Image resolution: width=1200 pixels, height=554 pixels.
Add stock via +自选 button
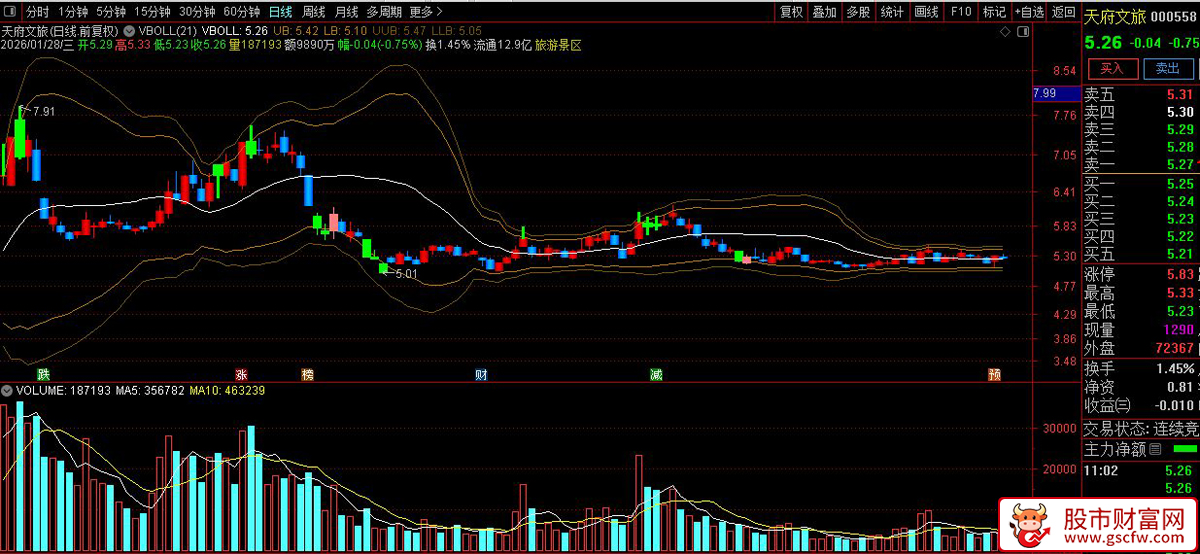(1028, 12)
